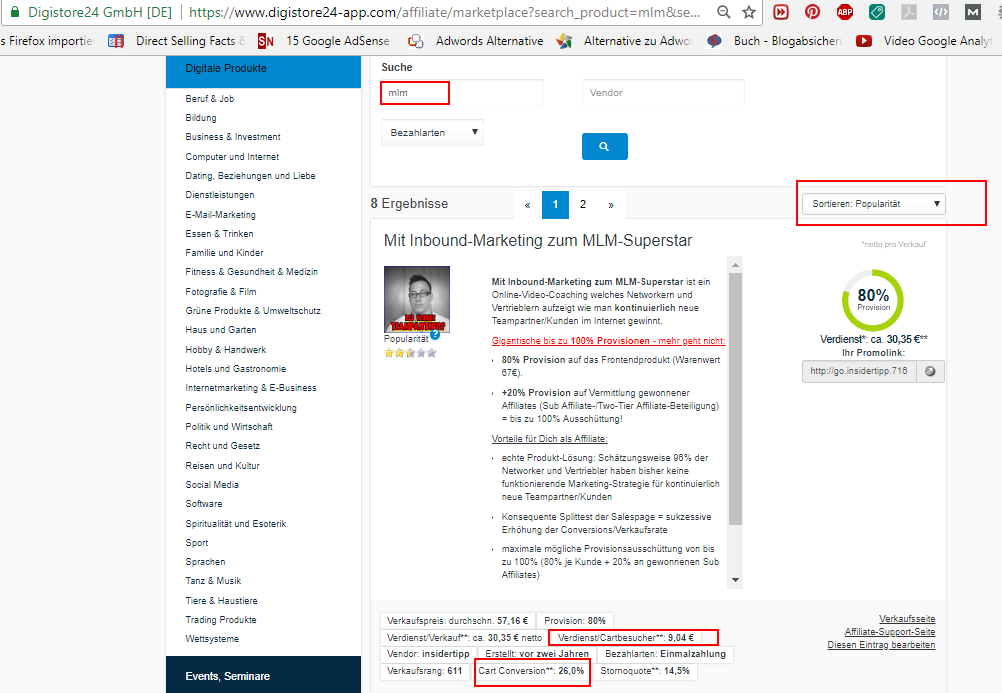Open the Pinterest browser extension

coord(812,12)
